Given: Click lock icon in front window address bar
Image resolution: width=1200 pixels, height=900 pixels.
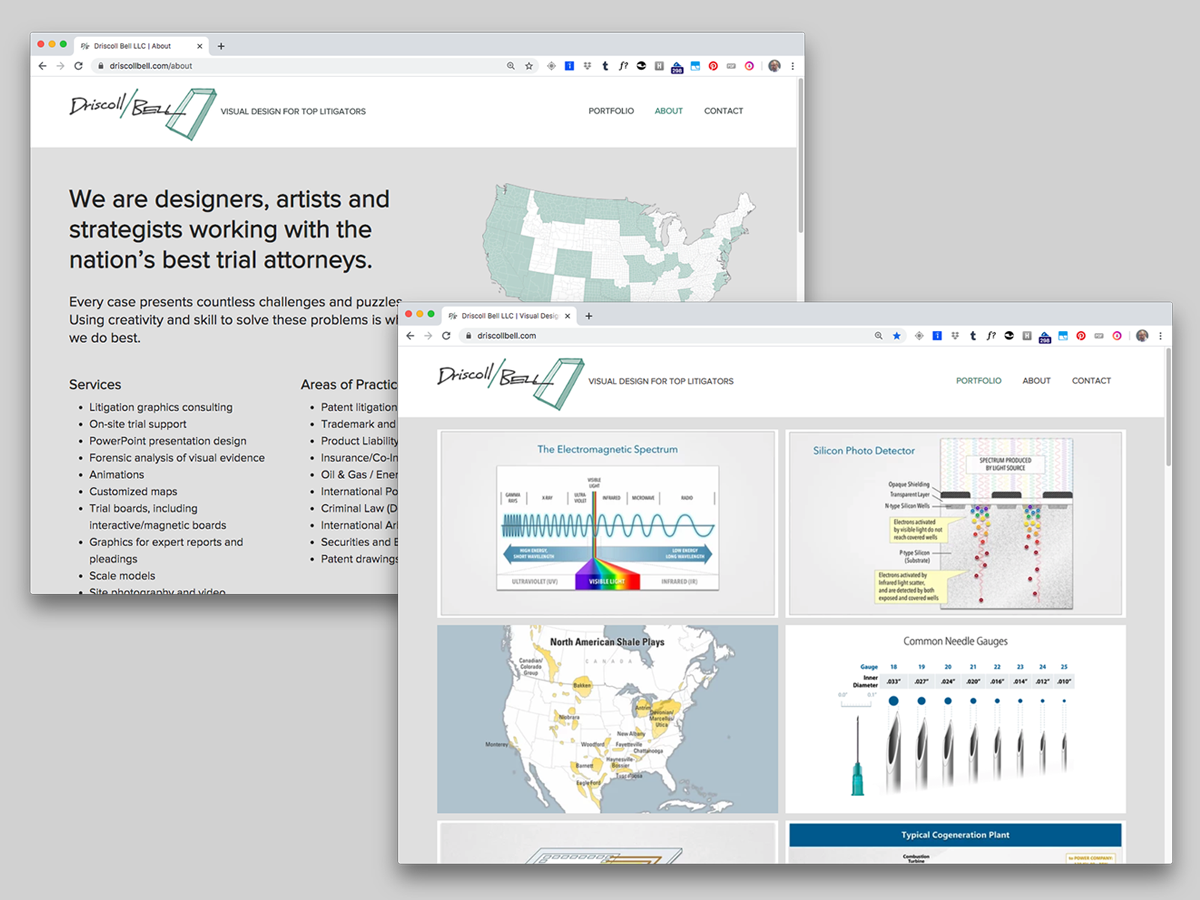Looking at the screenshot, I should pos(469,336).
